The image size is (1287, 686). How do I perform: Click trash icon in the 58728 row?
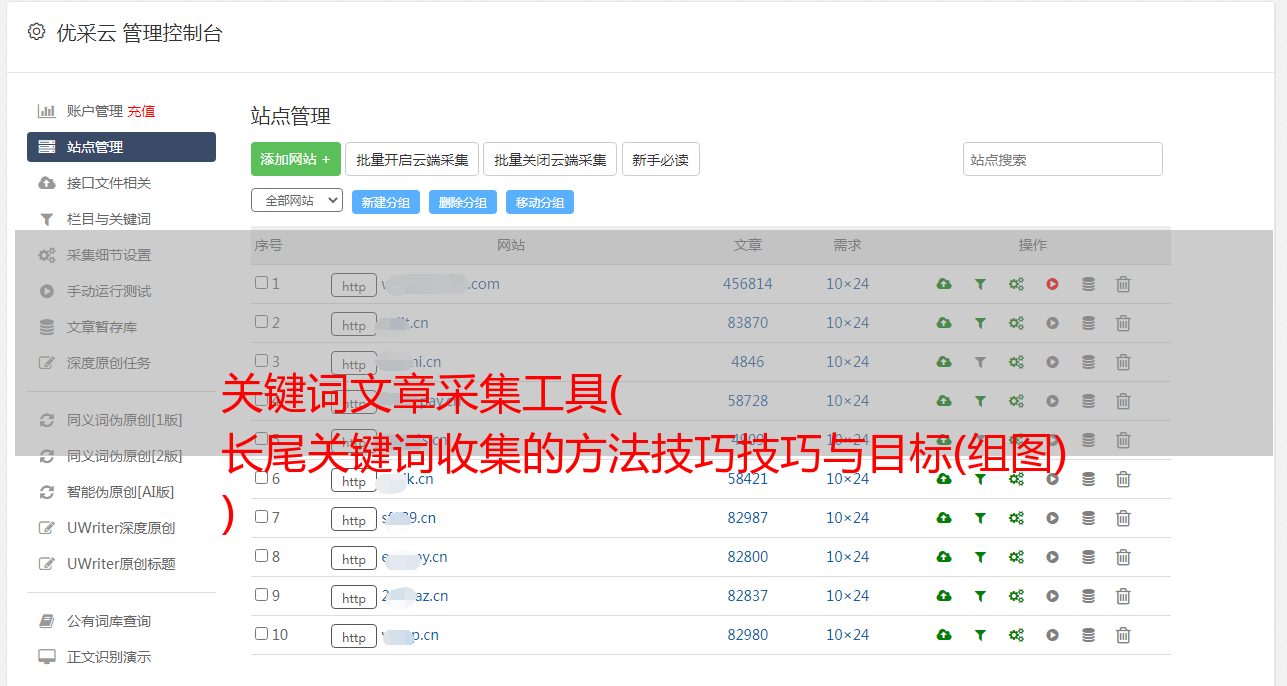[1123, 401]
